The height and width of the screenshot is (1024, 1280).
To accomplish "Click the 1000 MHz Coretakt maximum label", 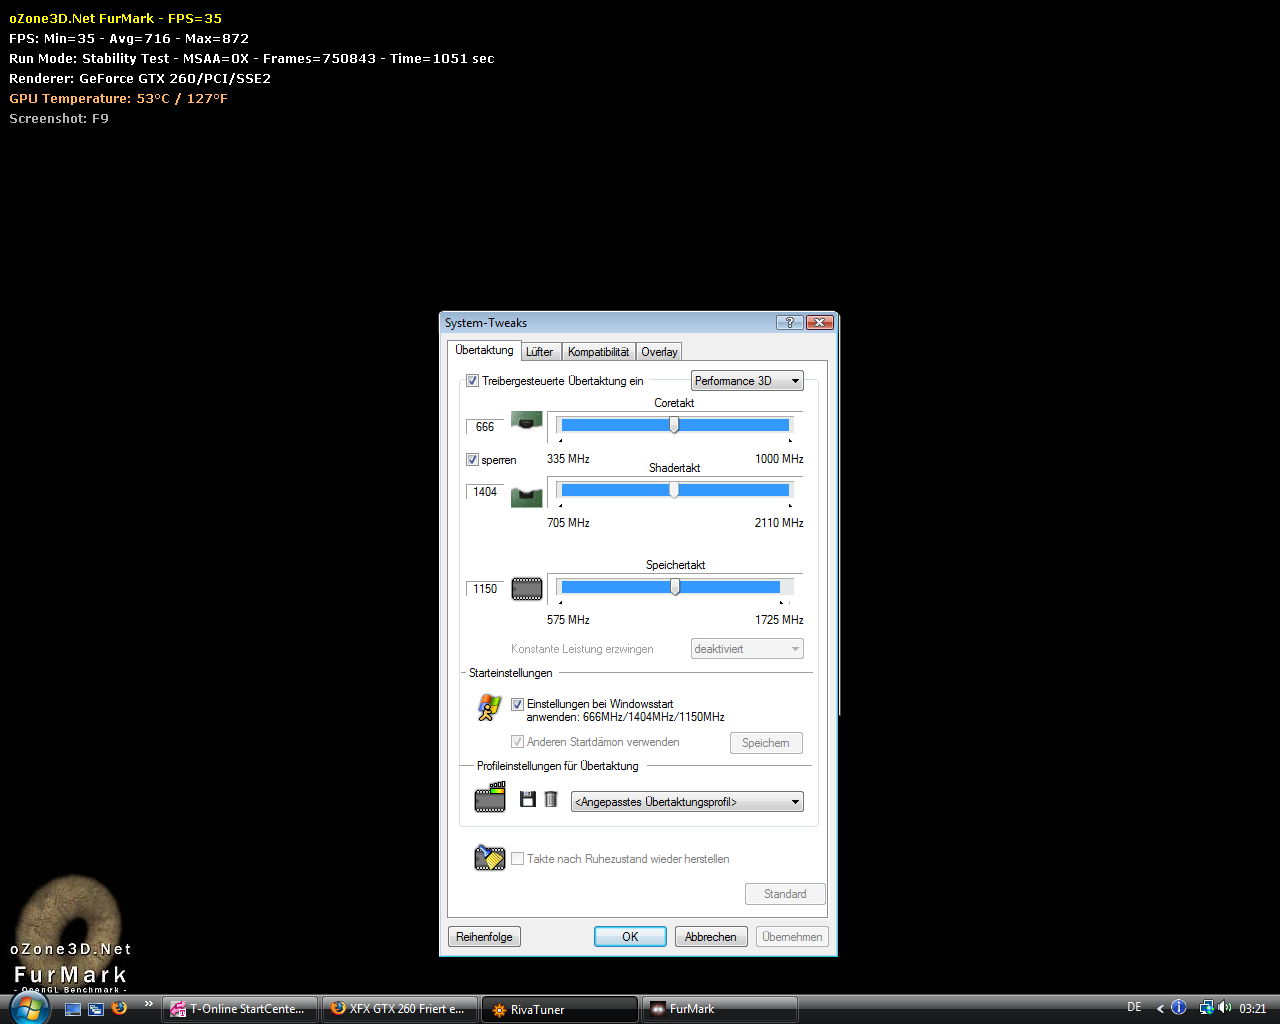I will coord(779,459).
